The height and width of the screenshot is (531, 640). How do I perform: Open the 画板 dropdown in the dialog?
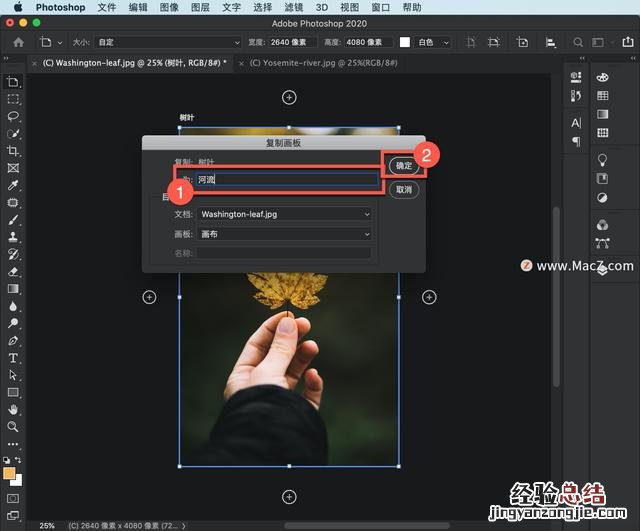pos(284,234)
